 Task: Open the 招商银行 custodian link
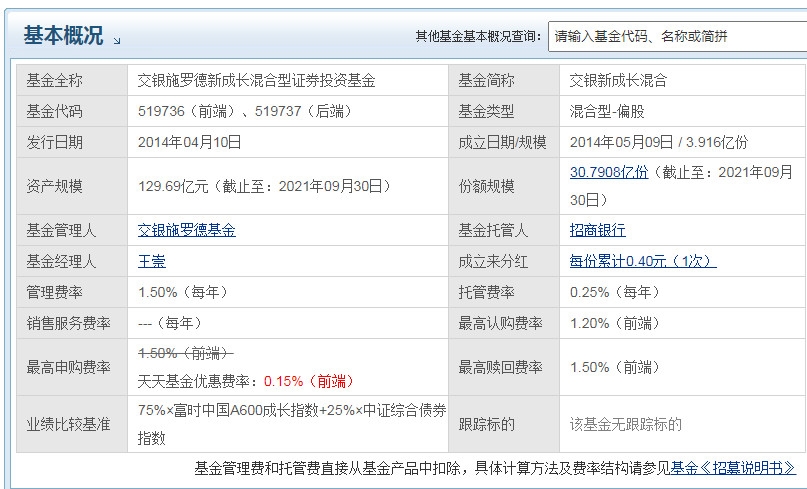click(x=597, y=230)
